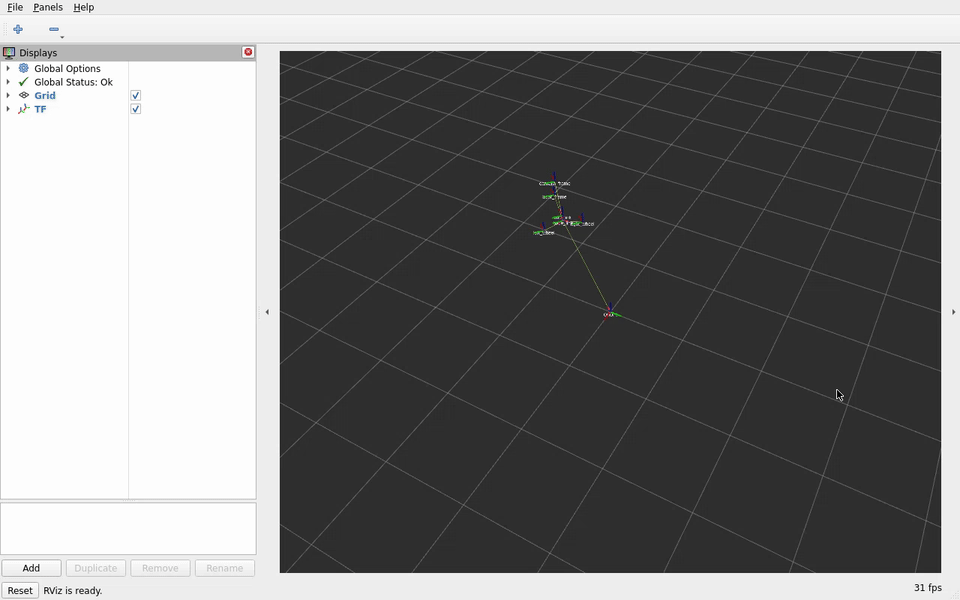Click the blue minus toolbar icon

coord(54,29)
